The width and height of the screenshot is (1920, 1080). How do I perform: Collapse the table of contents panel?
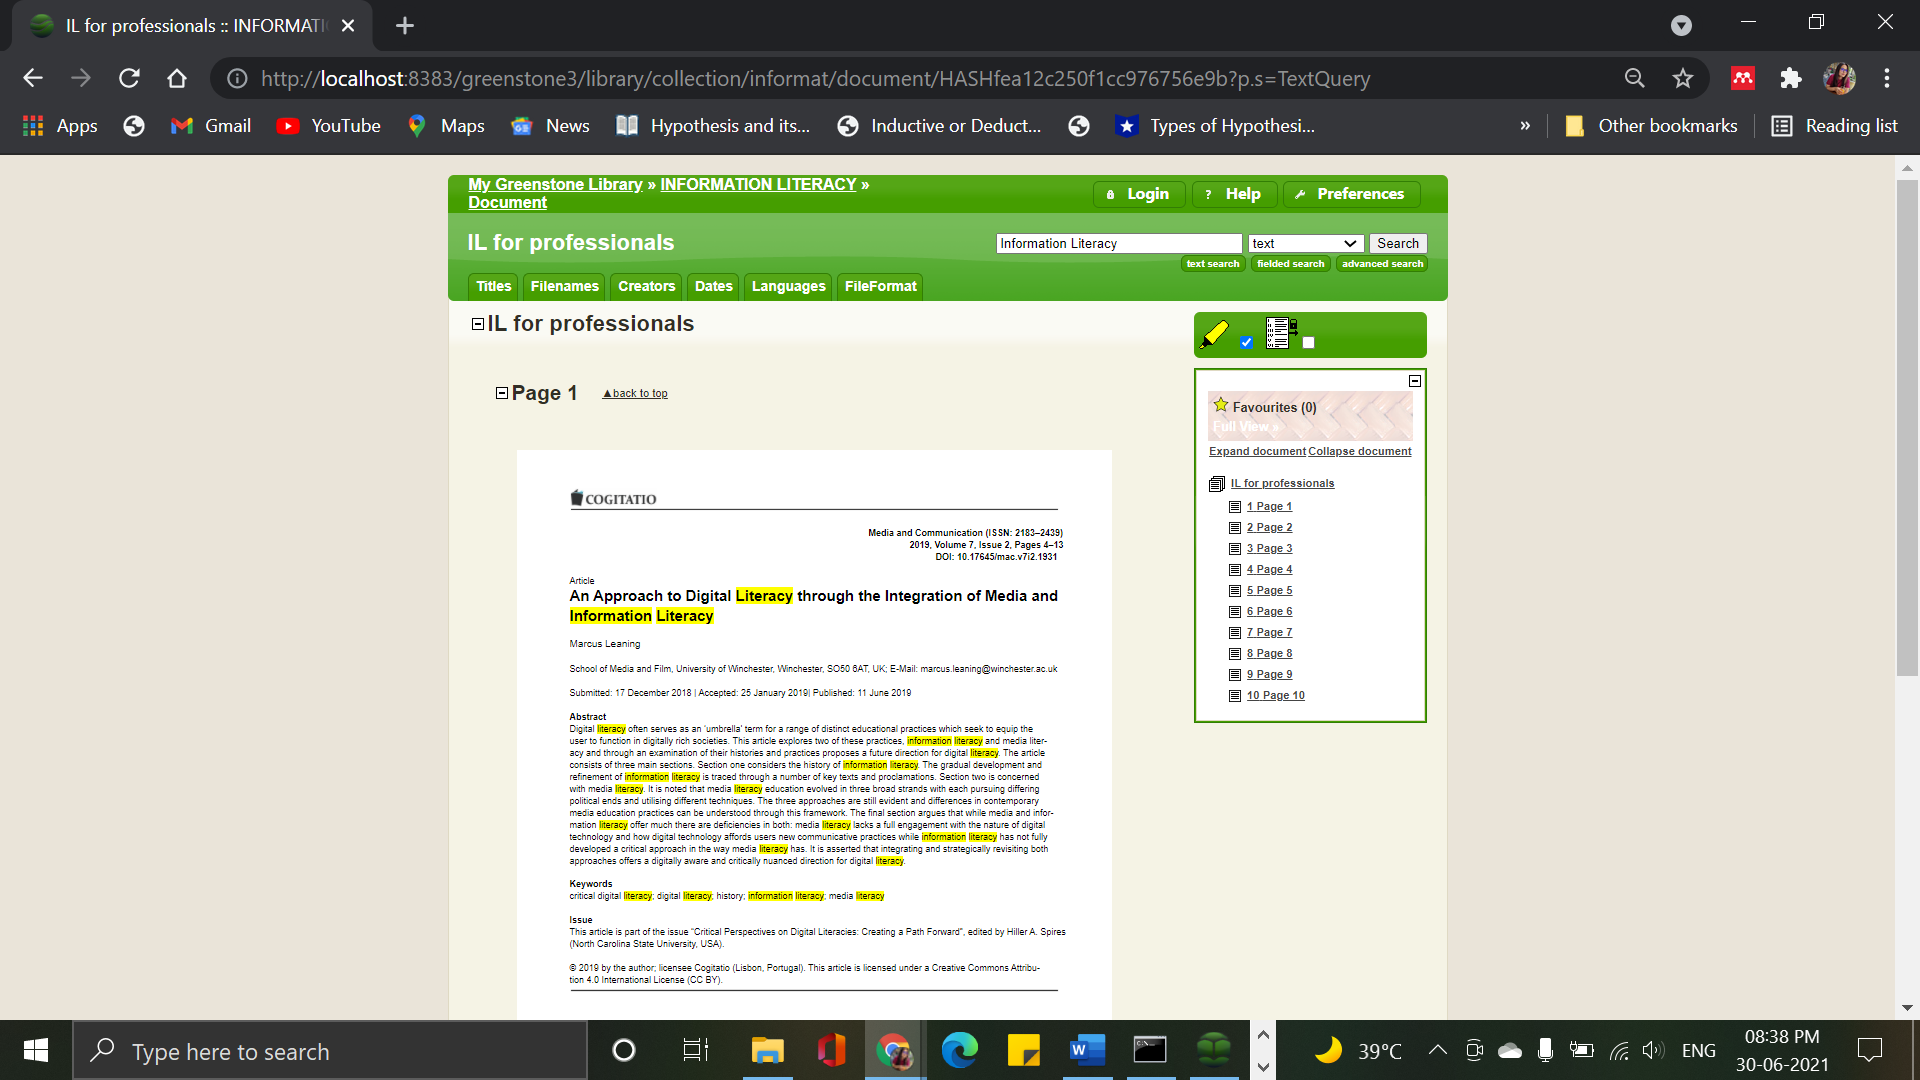[x=1415, y=381]
